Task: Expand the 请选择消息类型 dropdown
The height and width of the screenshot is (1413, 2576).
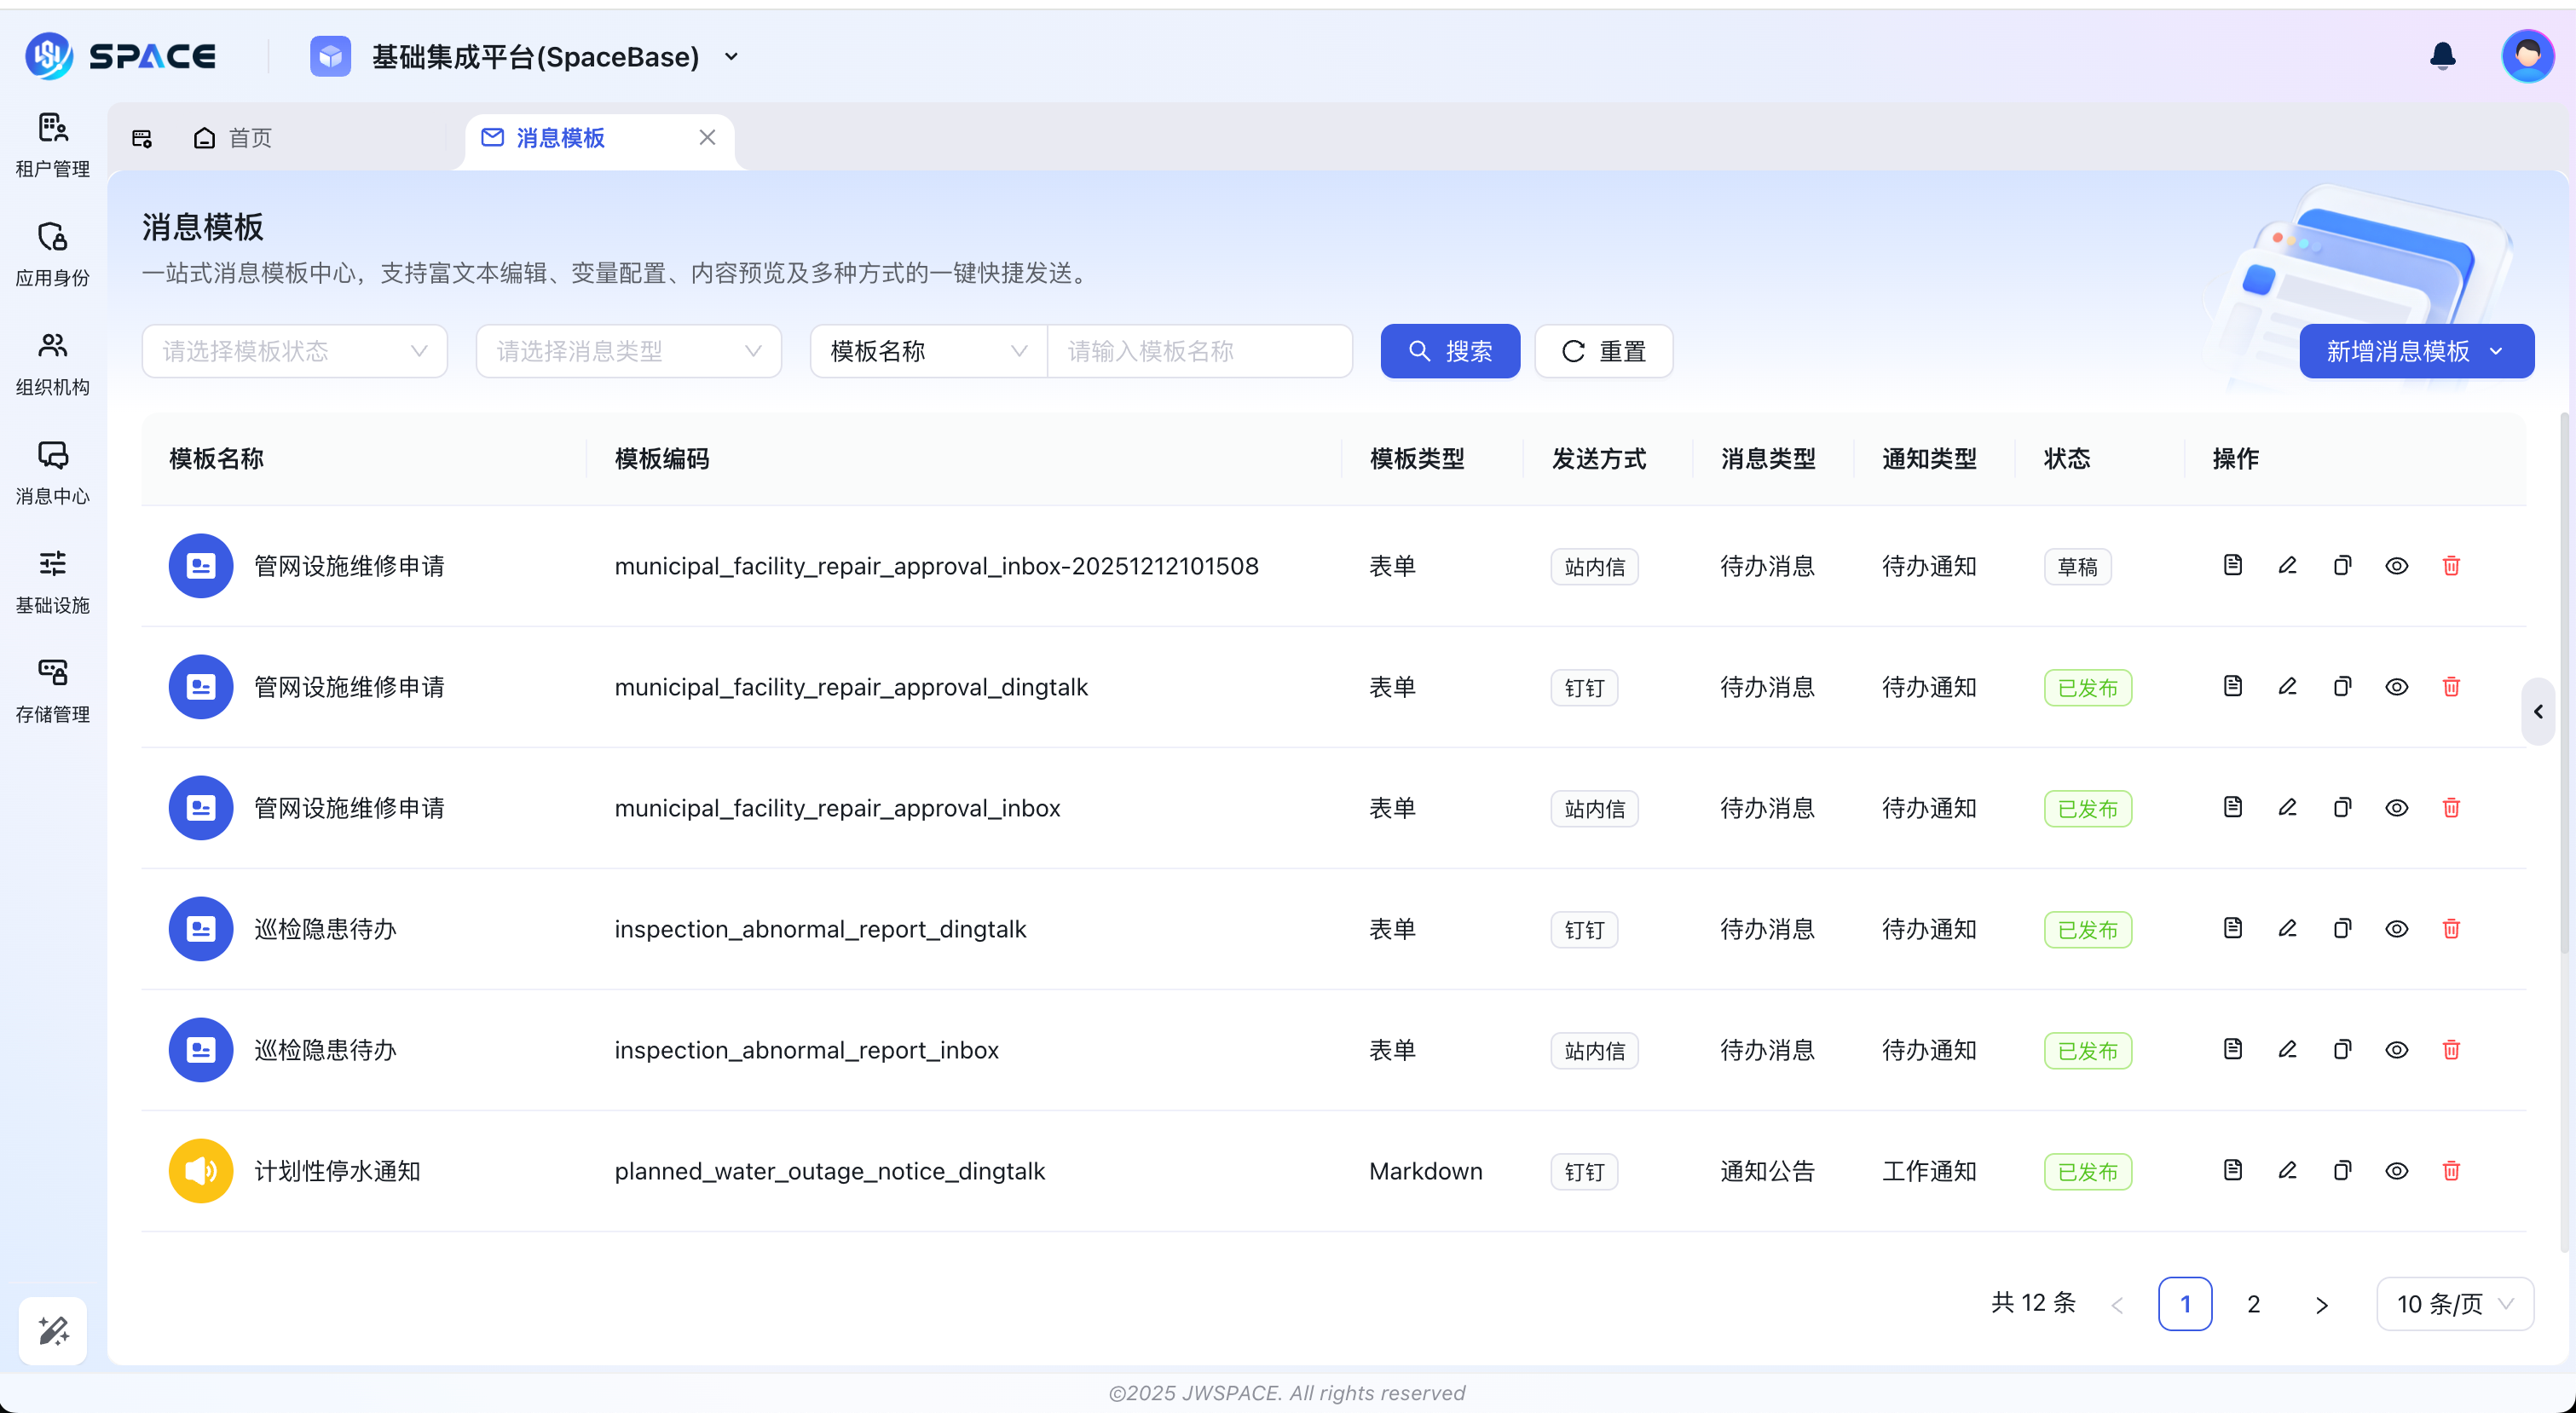Action: (x=628, y=351)
